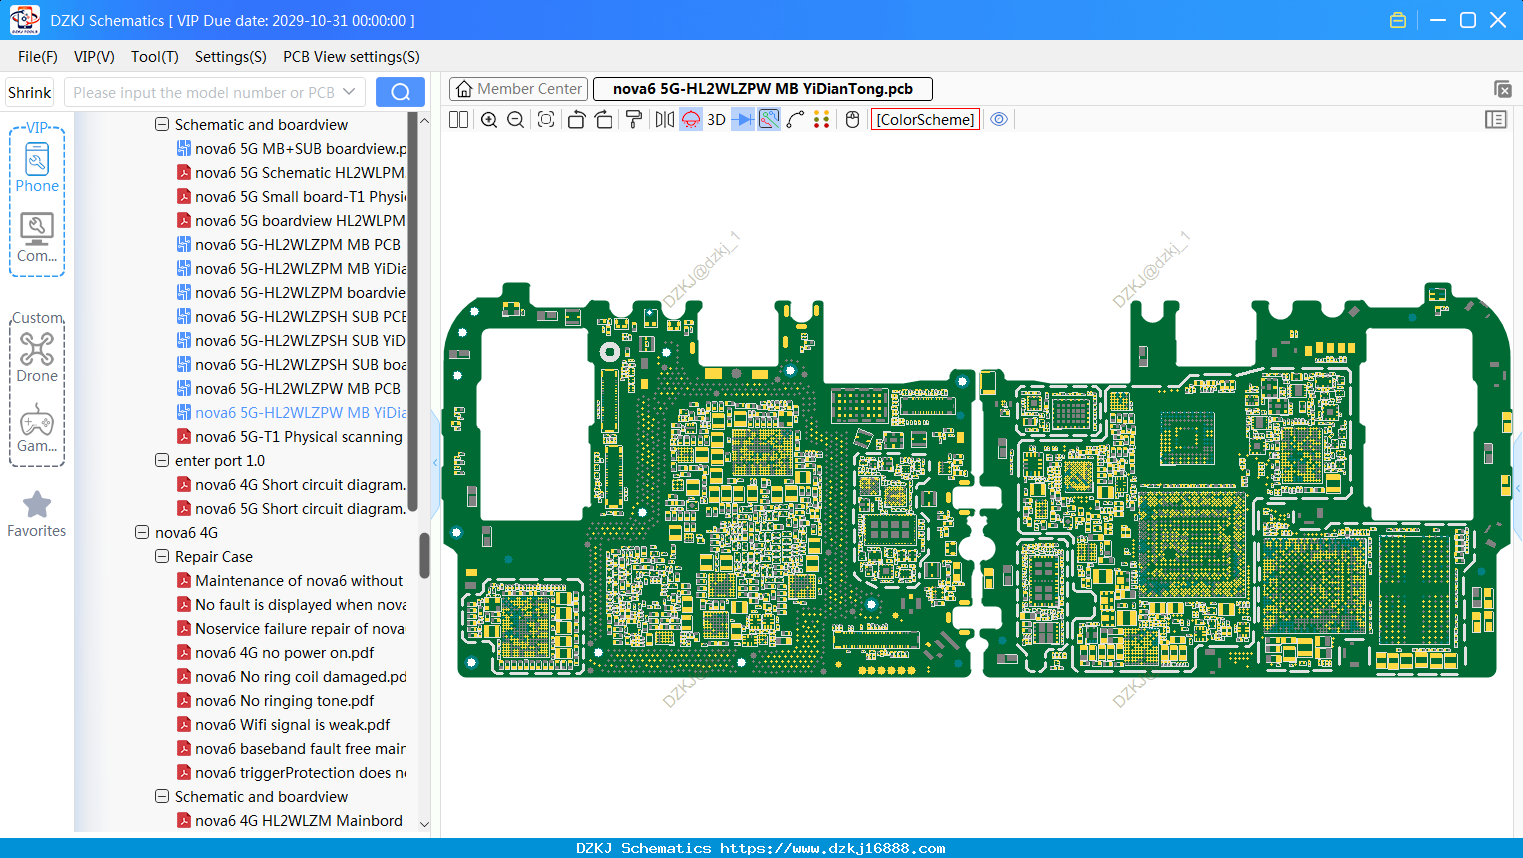Click the yellow briefcase icon in title bar
This screenshot has height=858, width=1523.
coord(1398,20)
